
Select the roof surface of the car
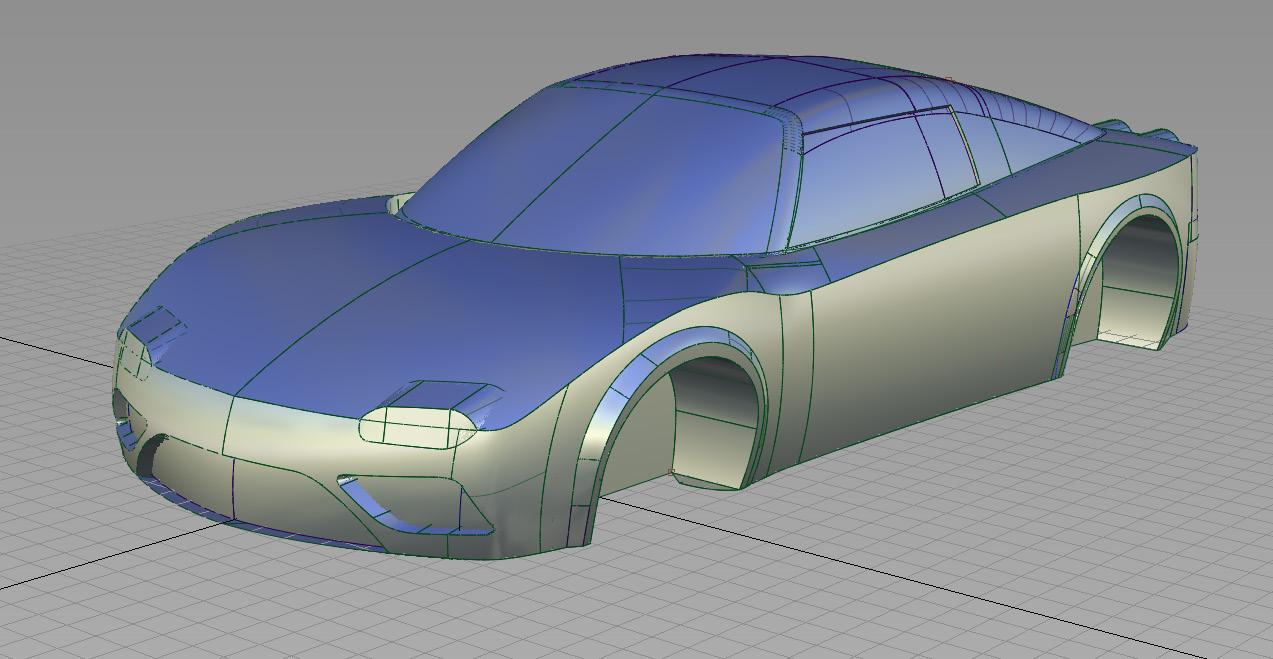[770, 80]
